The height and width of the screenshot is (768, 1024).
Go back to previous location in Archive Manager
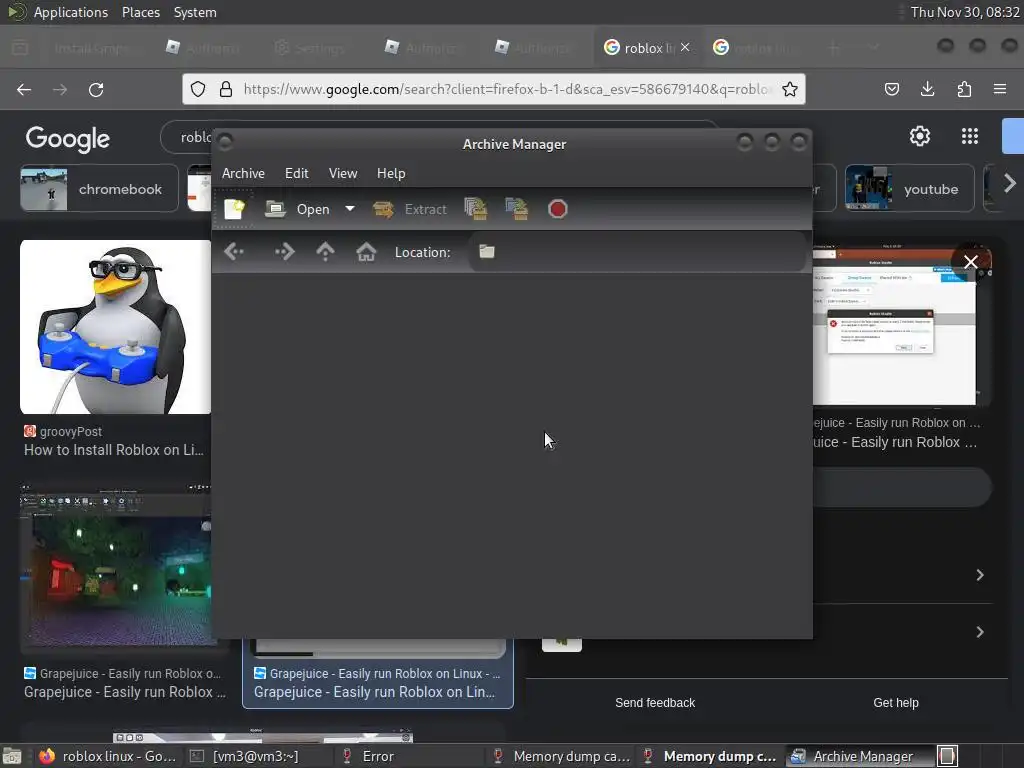(234, 251)
